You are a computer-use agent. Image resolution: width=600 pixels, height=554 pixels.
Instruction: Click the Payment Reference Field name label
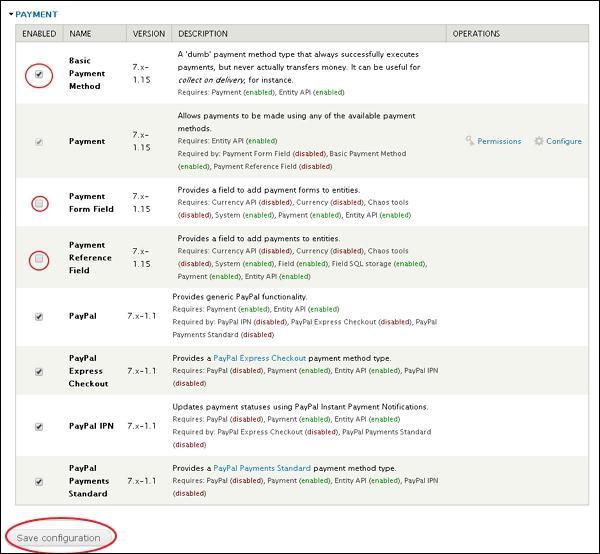[90, 257]
